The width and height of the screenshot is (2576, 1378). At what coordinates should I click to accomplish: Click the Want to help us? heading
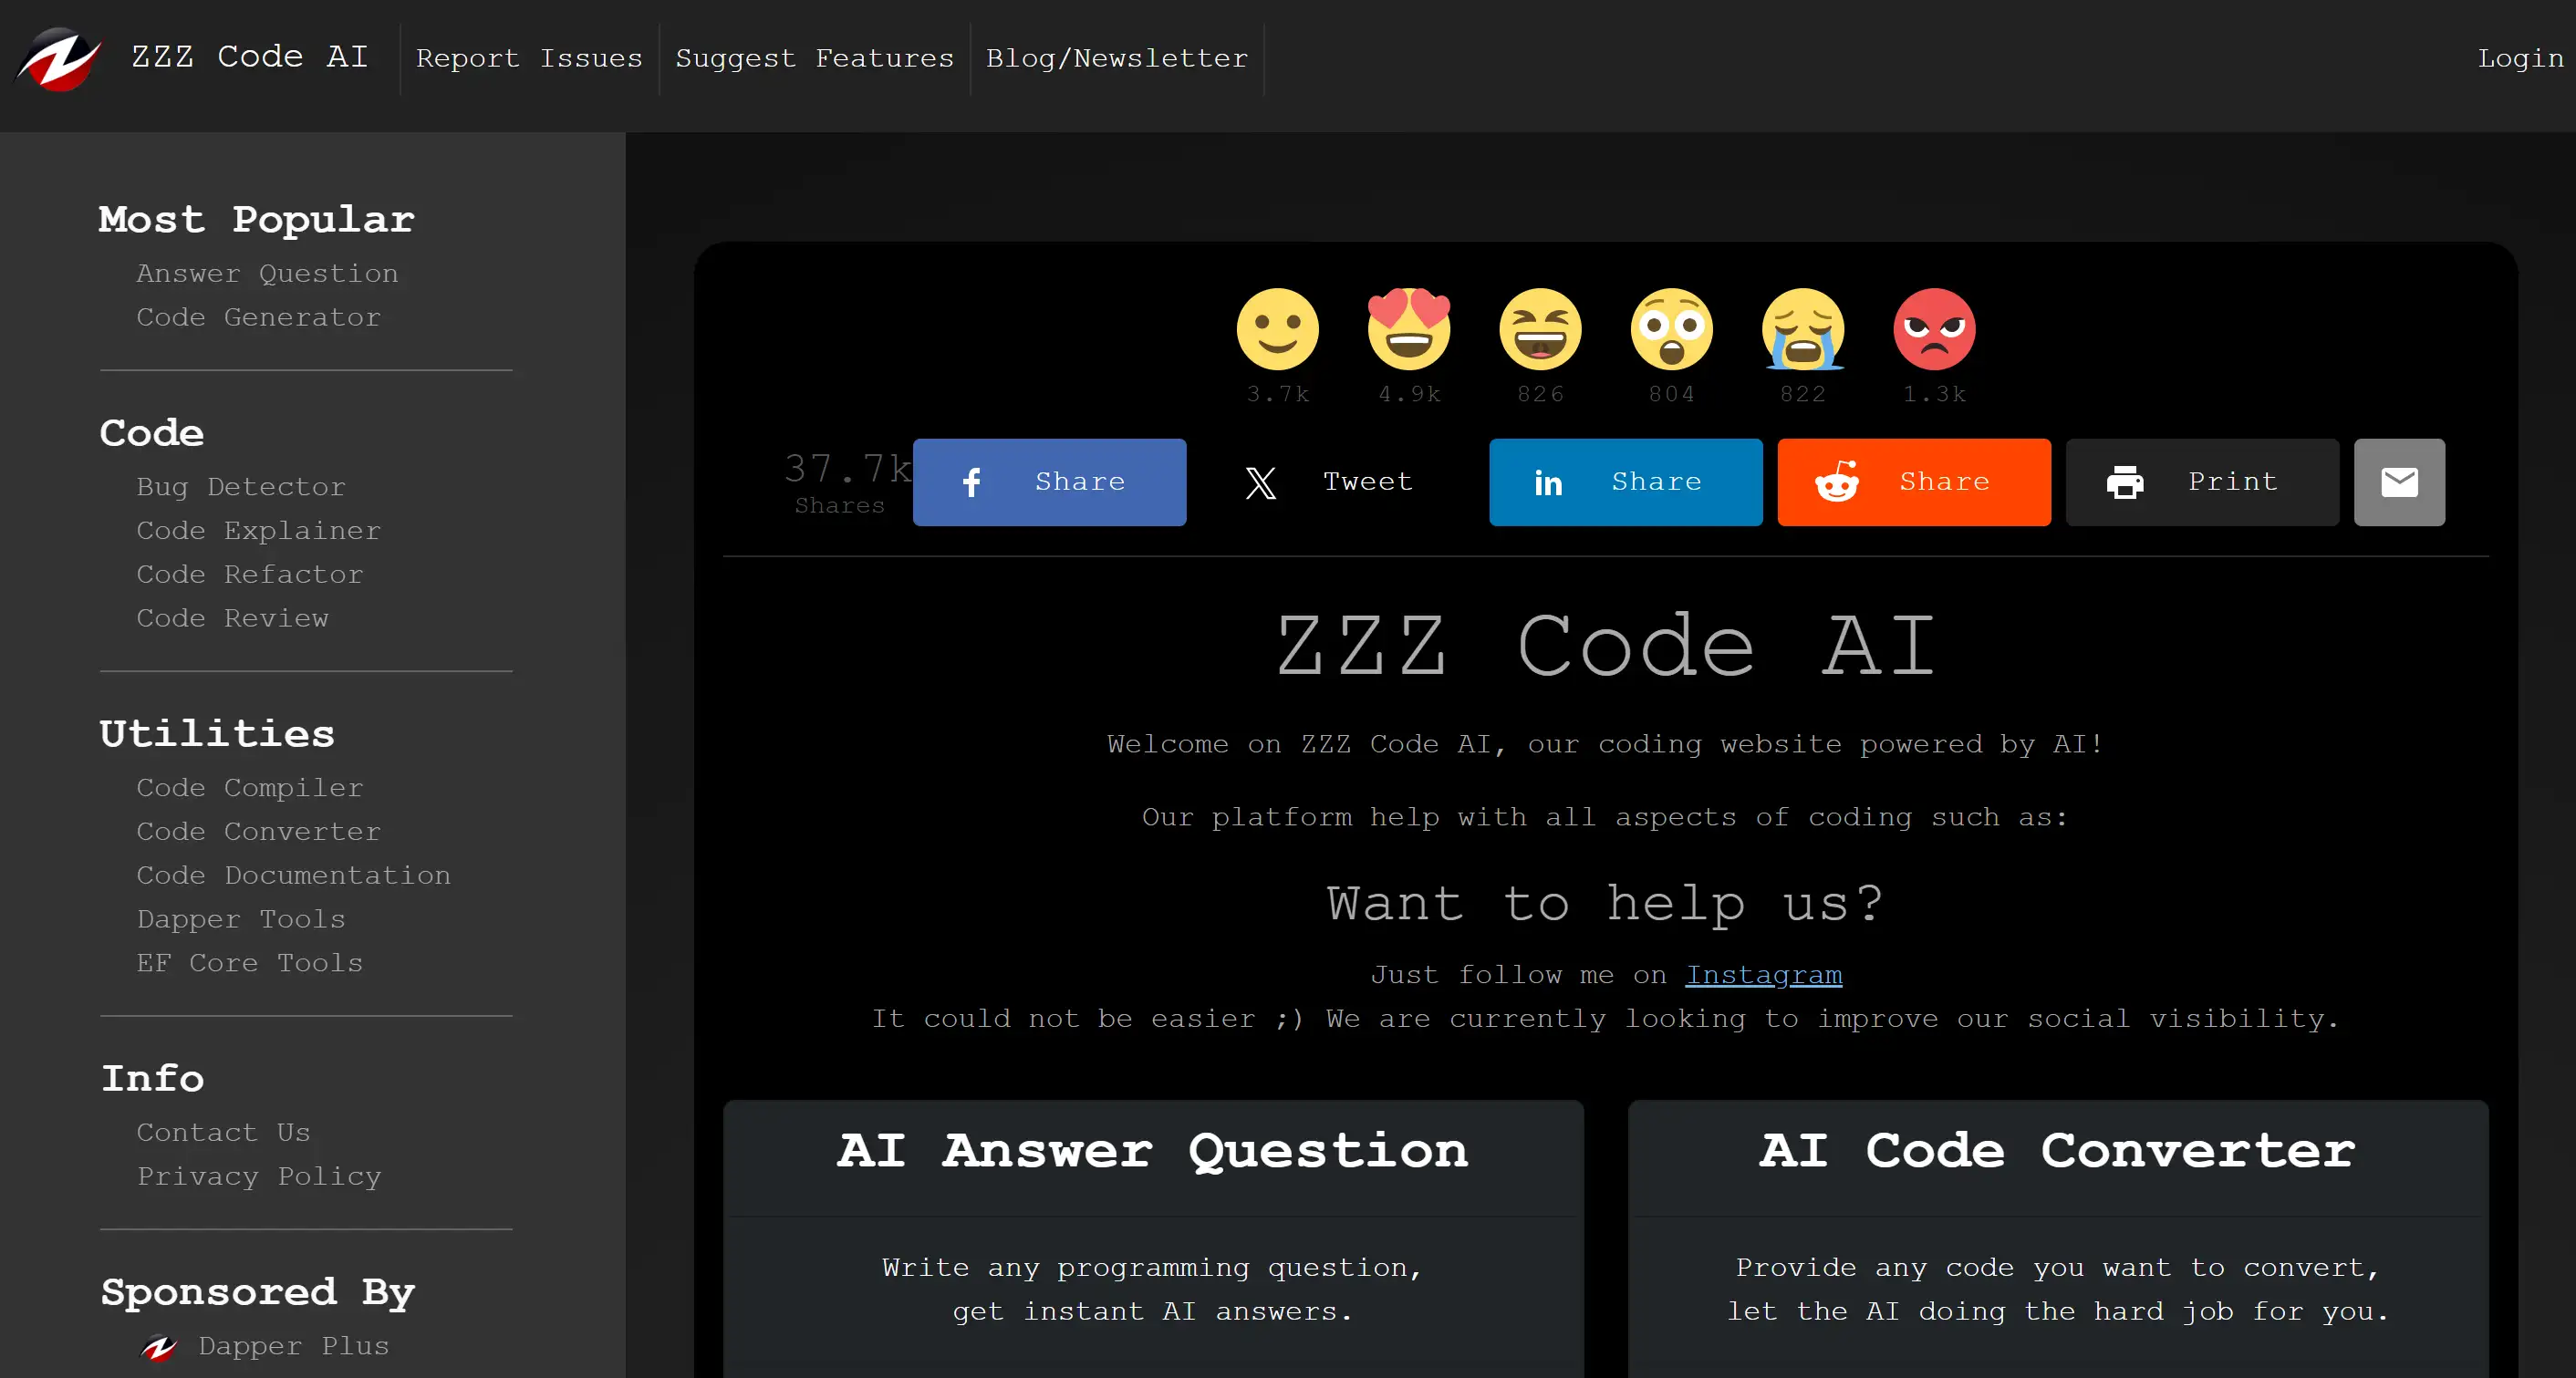[1605, 904]
